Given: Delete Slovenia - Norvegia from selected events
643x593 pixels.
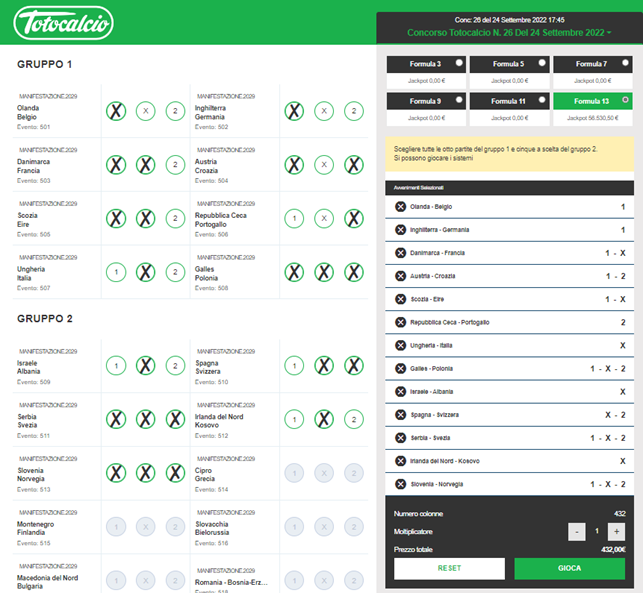Looking at the screenshot, I should (x=400, y=484).
